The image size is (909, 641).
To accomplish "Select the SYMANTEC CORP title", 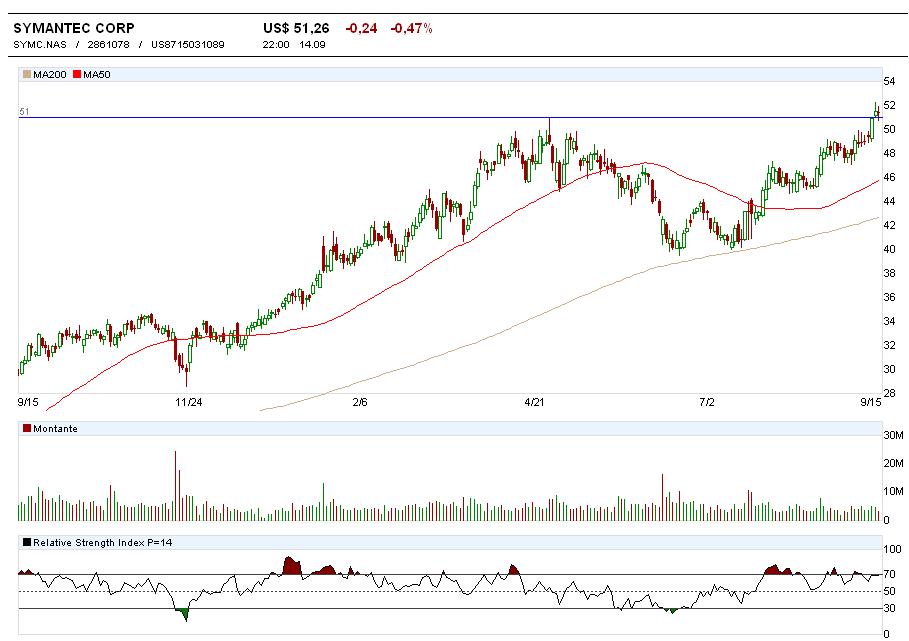I will [74, 28].
